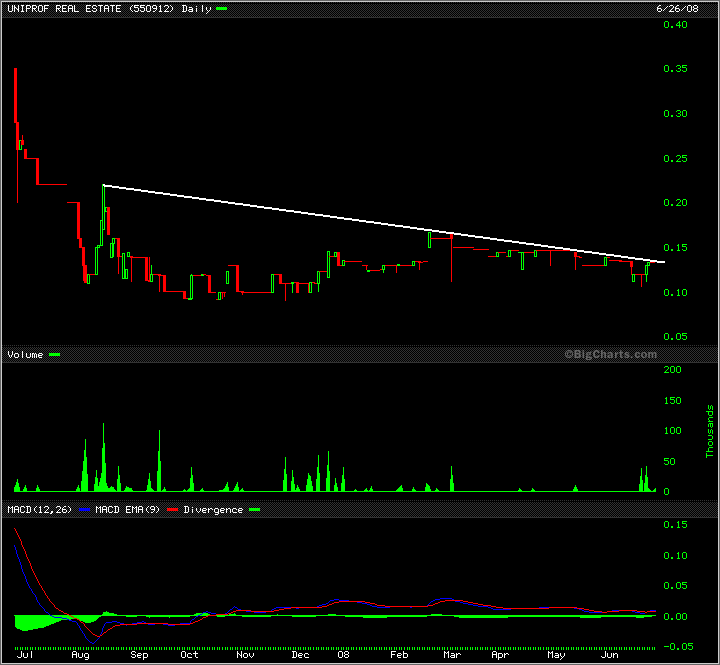
Task: Click the Sep month label
Action: pos(139,654)
